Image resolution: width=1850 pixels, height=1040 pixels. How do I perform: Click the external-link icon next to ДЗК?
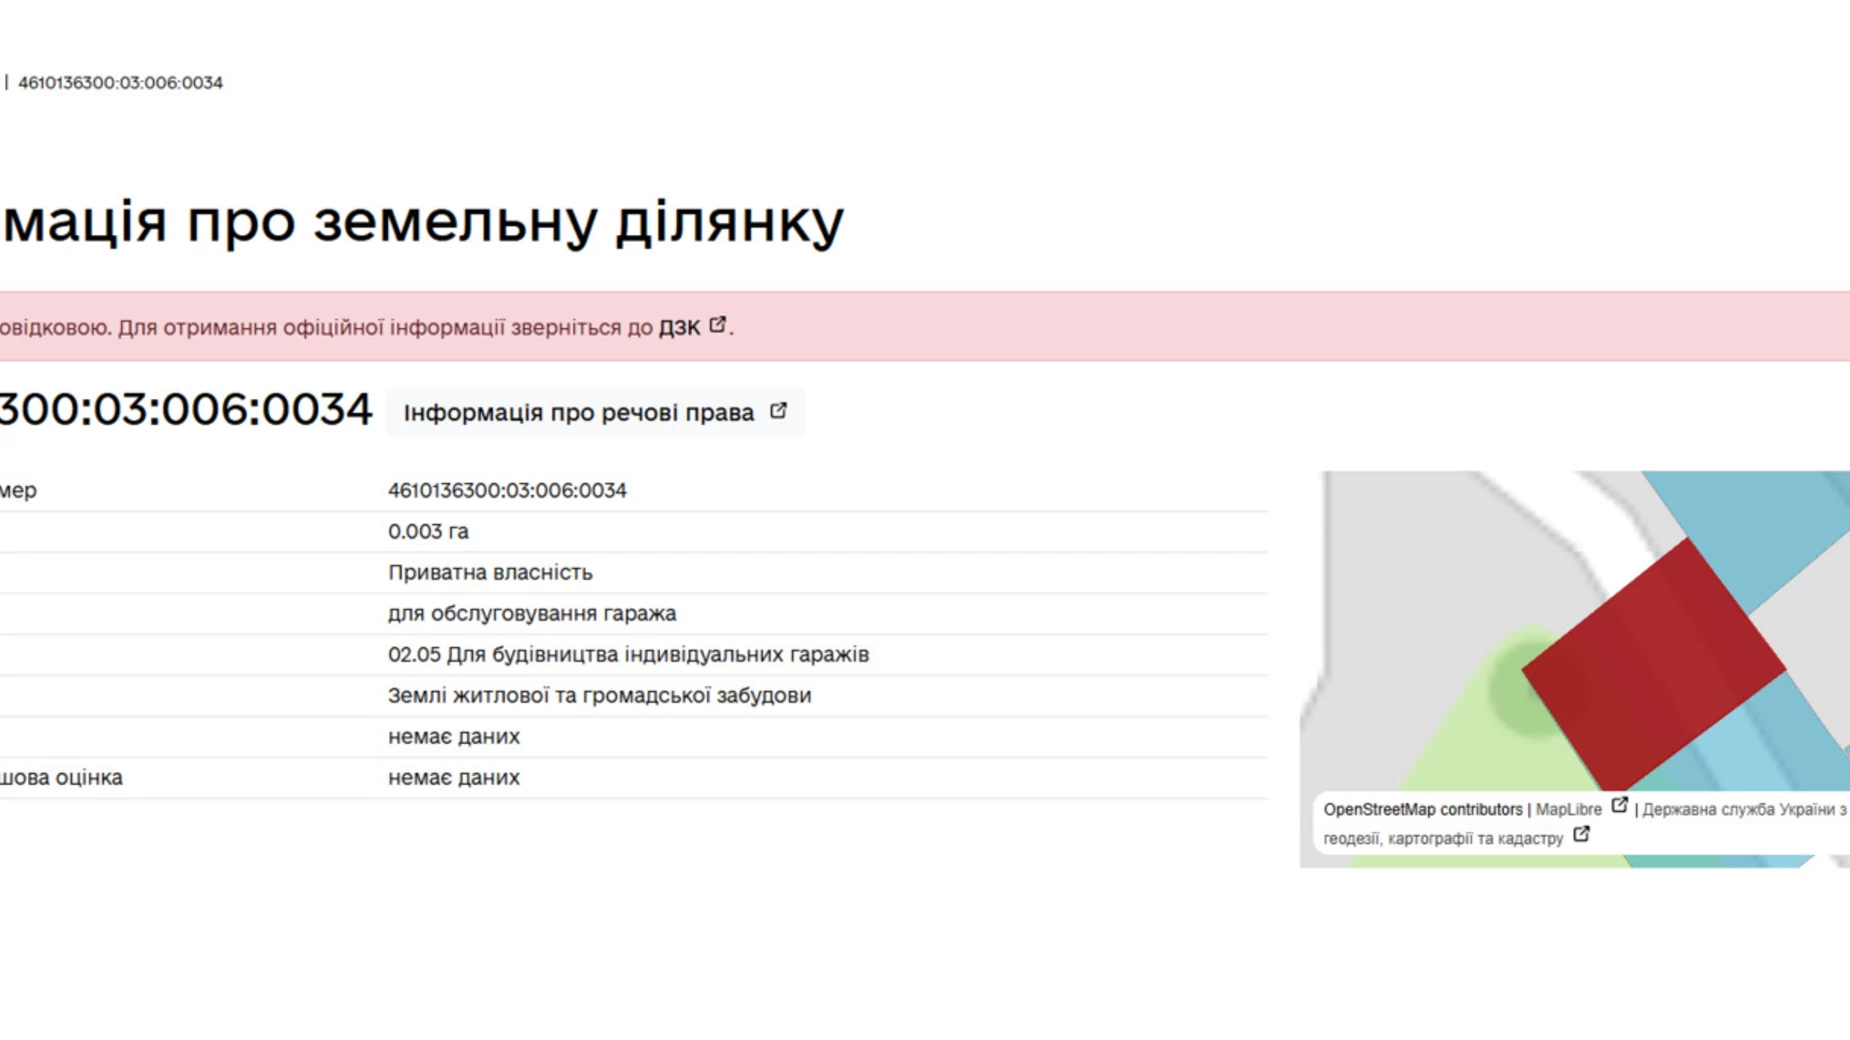click(718, 325)
